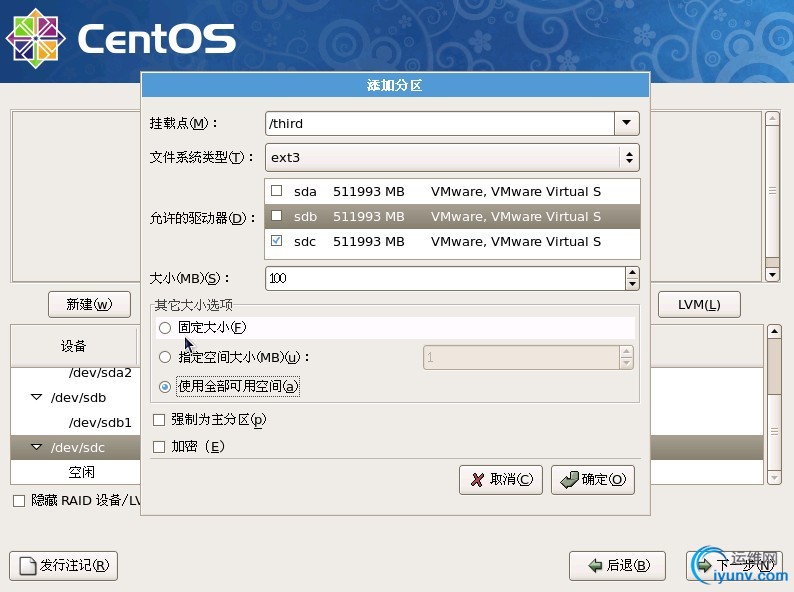This screenshot has height=592, width=794.
Task: Enable the 加密 (E) checkbox
Action: [159, 447]
